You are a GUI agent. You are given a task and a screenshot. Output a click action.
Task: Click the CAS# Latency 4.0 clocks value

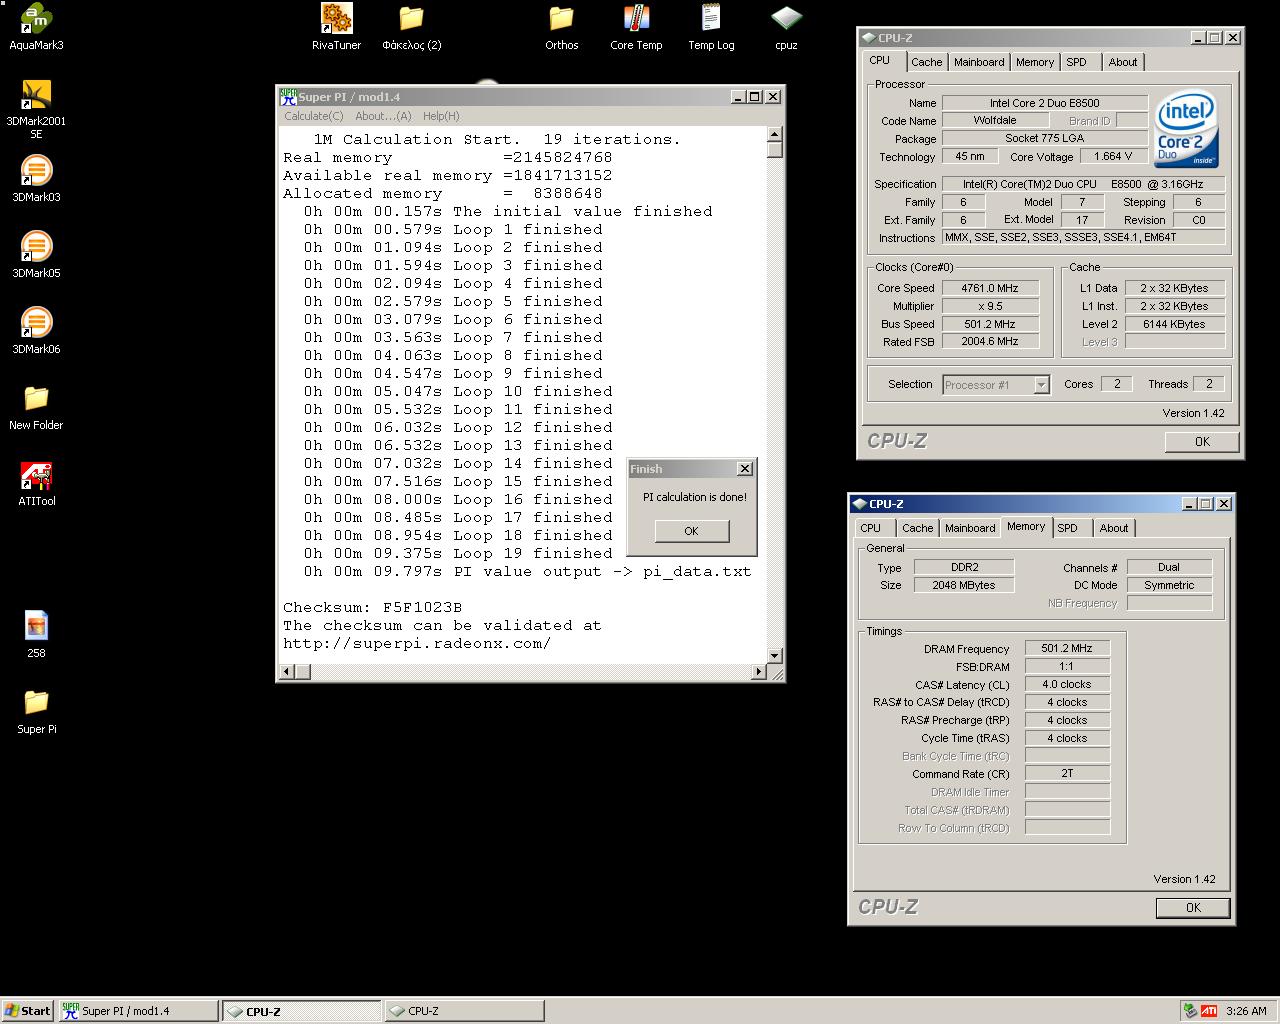(1067, 684)
